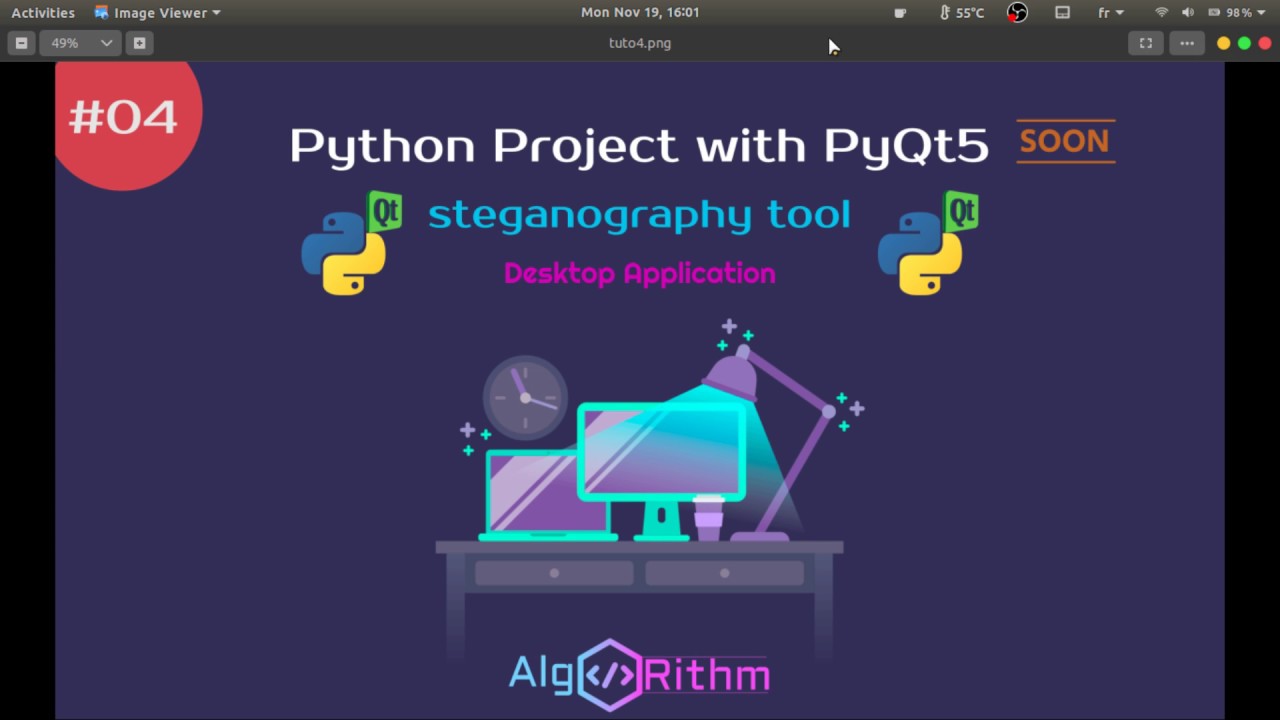Minimize the window with the yellow button
This screenshot has width=1280, height=720.
coord(1223,43)
